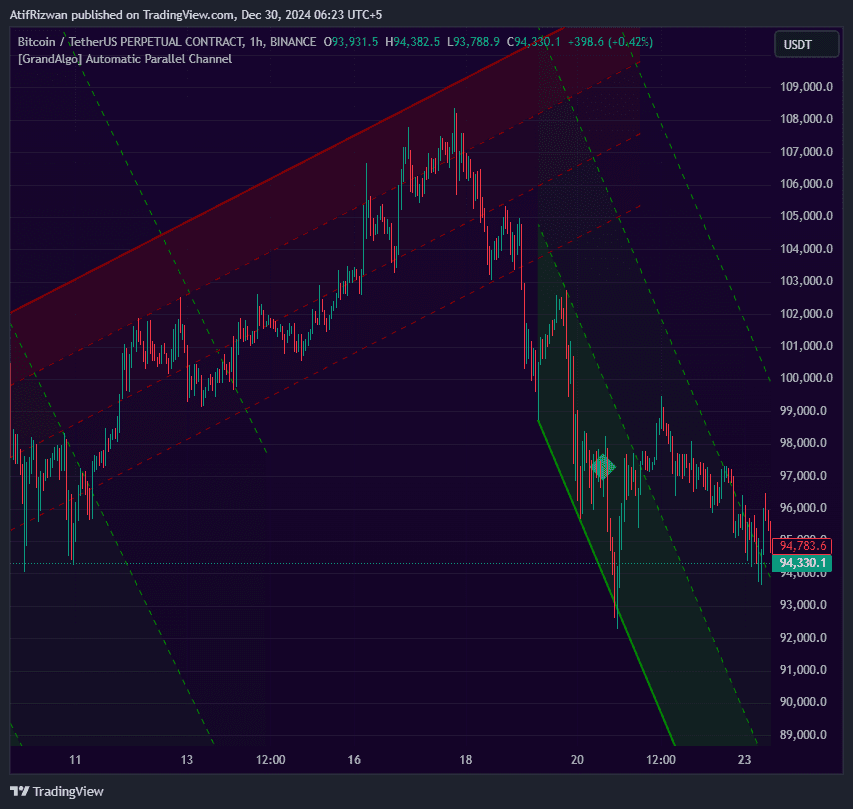Select the low value L93,788.9
The width and height of the screenshot is (853, 809).
click(x=476, y=42)
